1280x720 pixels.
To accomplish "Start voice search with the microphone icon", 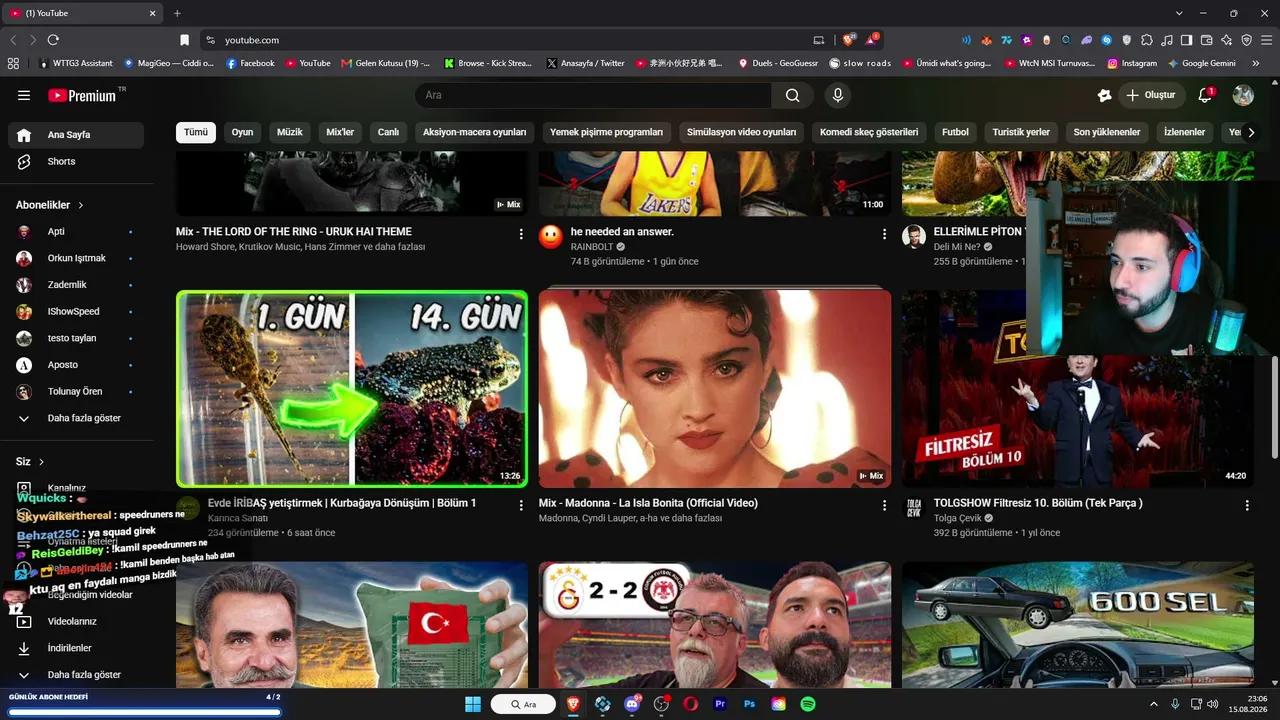I will (x=838, y=95).
